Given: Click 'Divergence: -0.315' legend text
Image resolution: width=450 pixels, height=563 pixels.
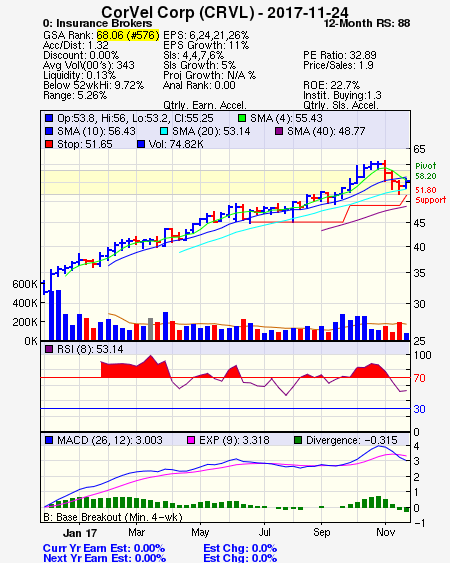Looking at the screenshot, I should tap(352, 440).
